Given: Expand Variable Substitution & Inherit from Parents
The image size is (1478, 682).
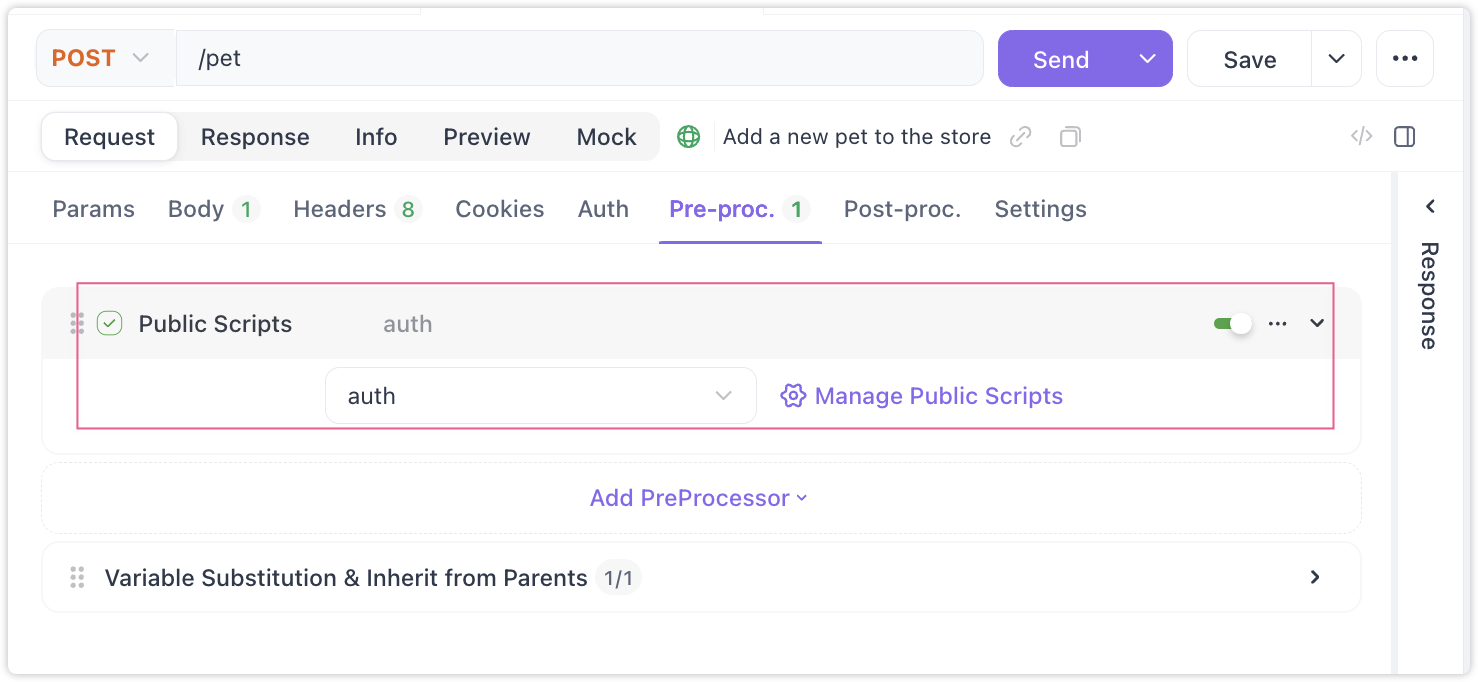Looking at the screenshot, I should coord(1315,577).
